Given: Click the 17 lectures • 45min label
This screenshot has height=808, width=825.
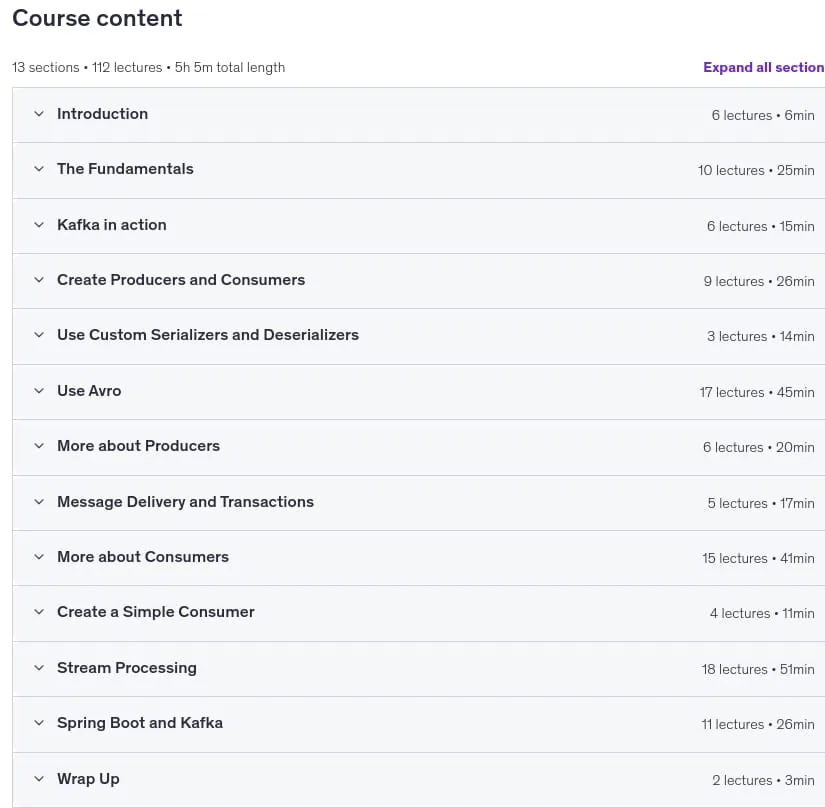Looking at the screenshot, I should point(757,392).
